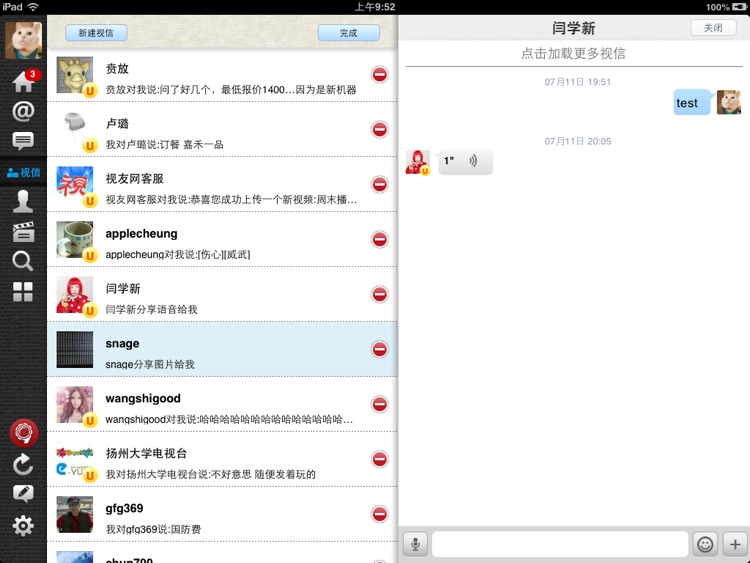The height and width of the screenshot is (563, 750).
Task: Open the search magnifier icon in sidebar
Action: point(23,261)
